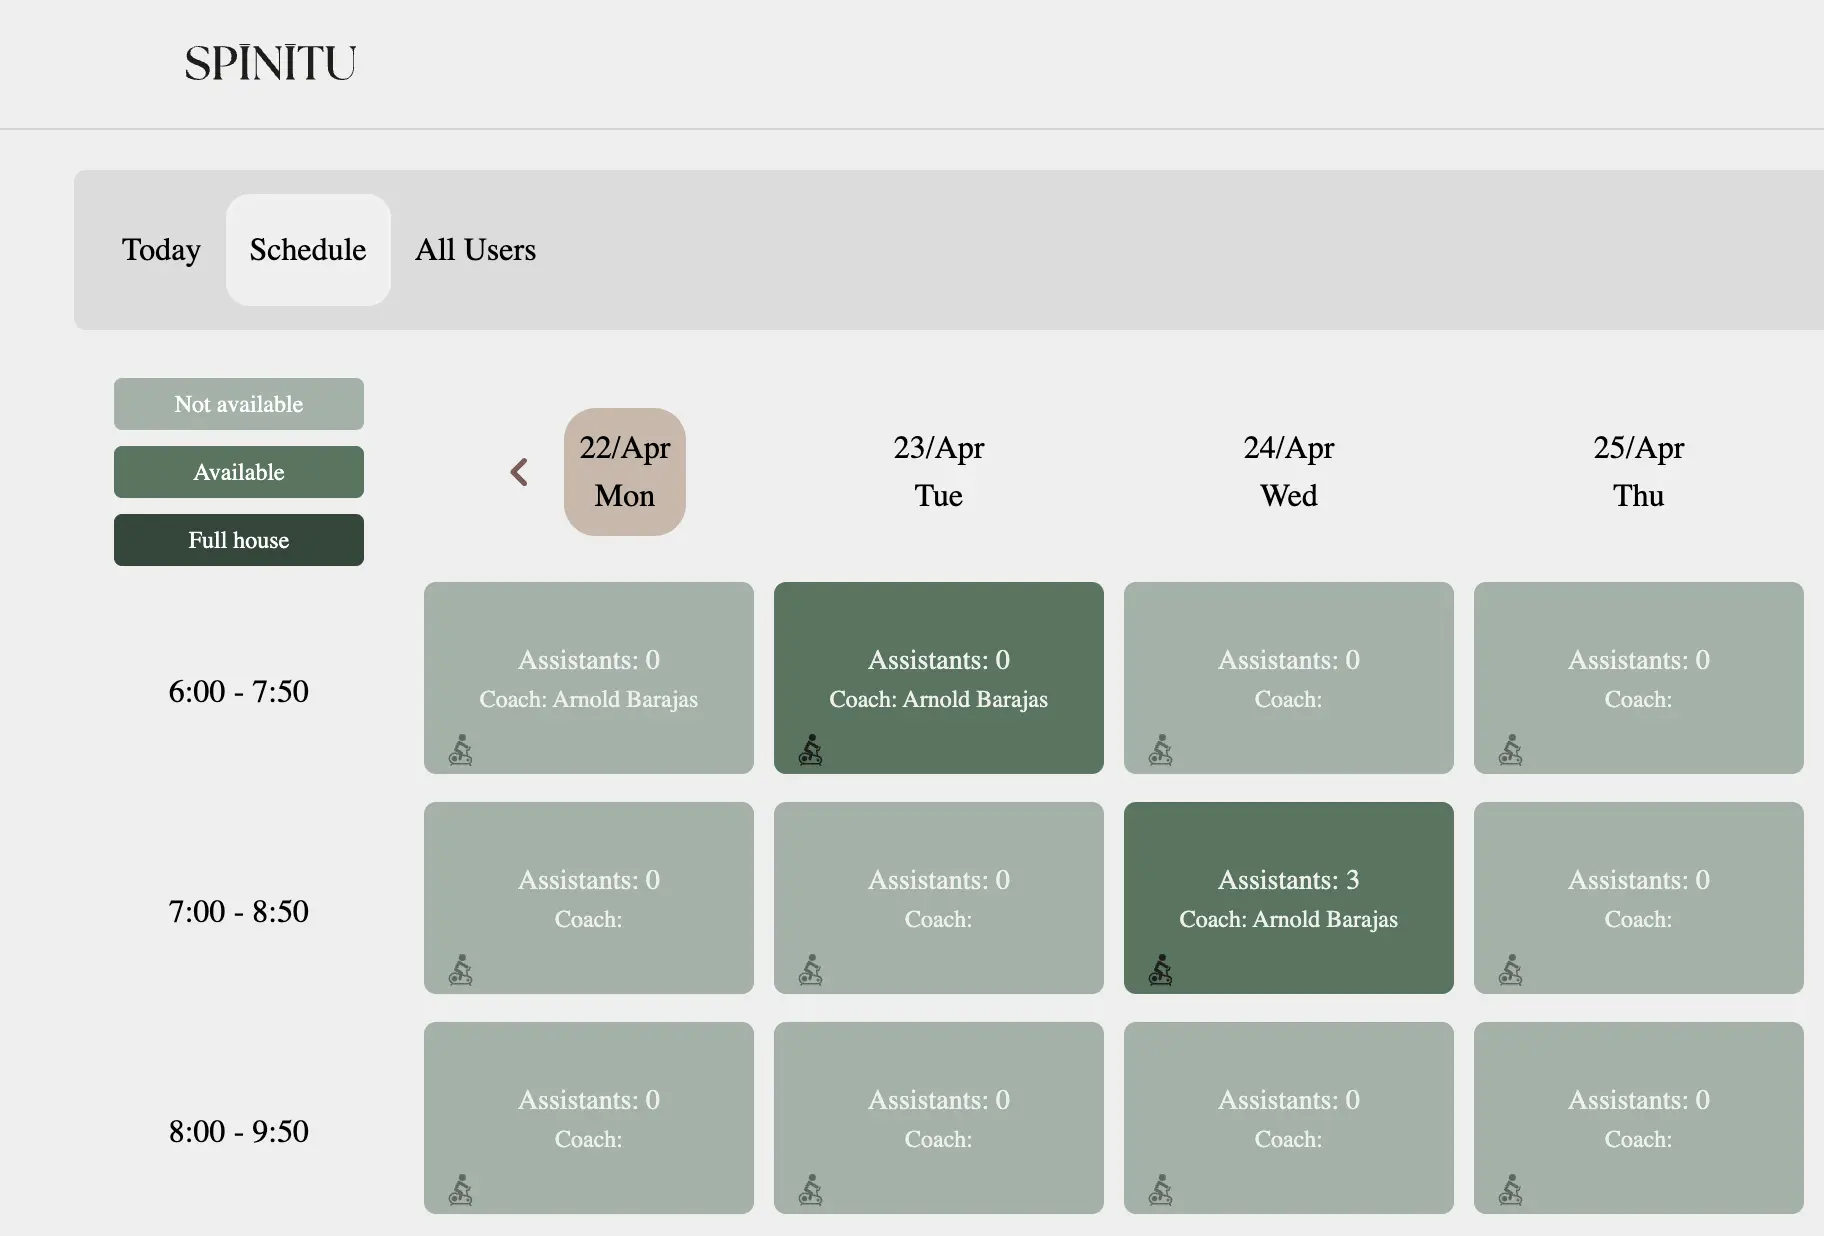
Task: Open Tuesday 6:00 class coached by Arnold Barajas
Action: click(939, 678)
